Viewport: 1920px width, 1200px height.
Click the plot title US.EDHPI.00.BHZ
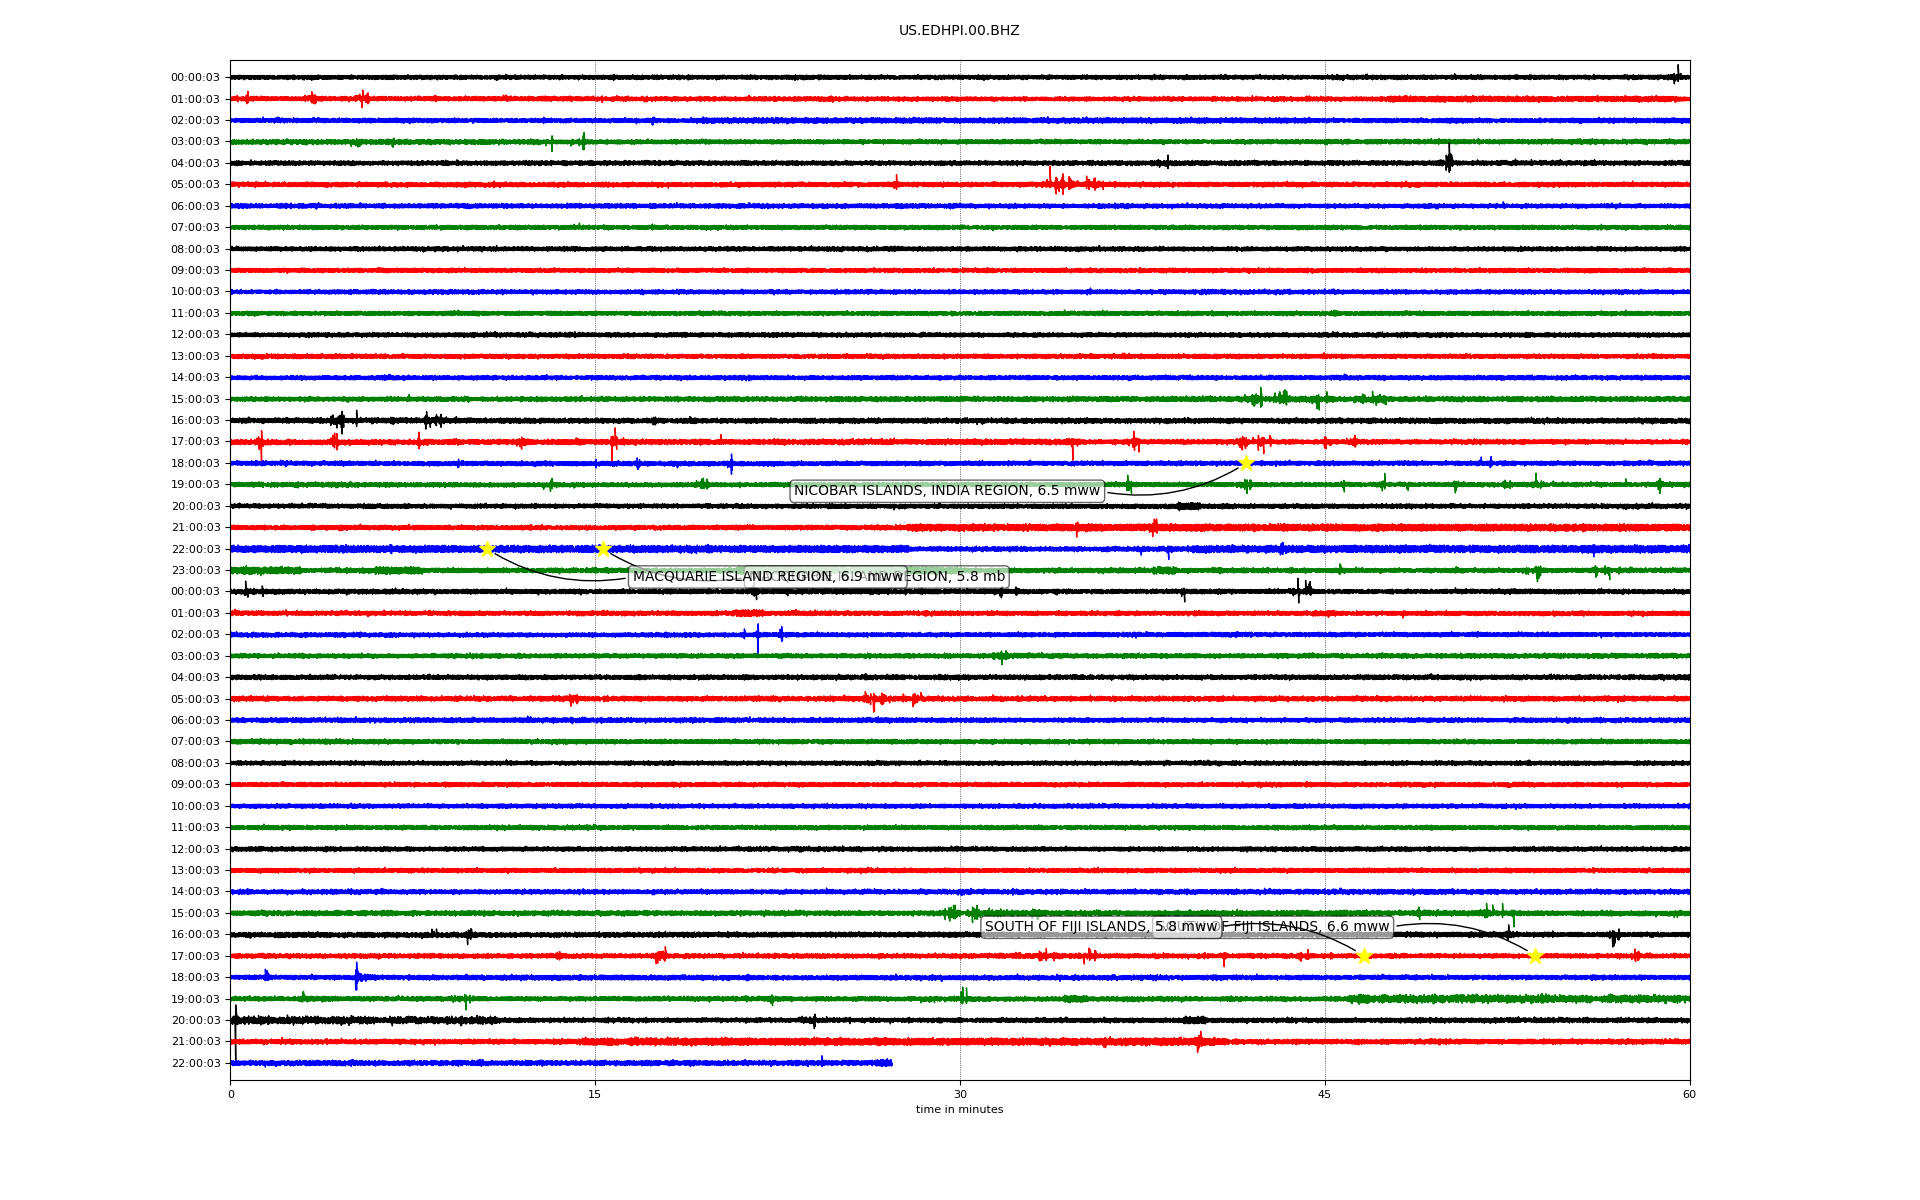959,31
